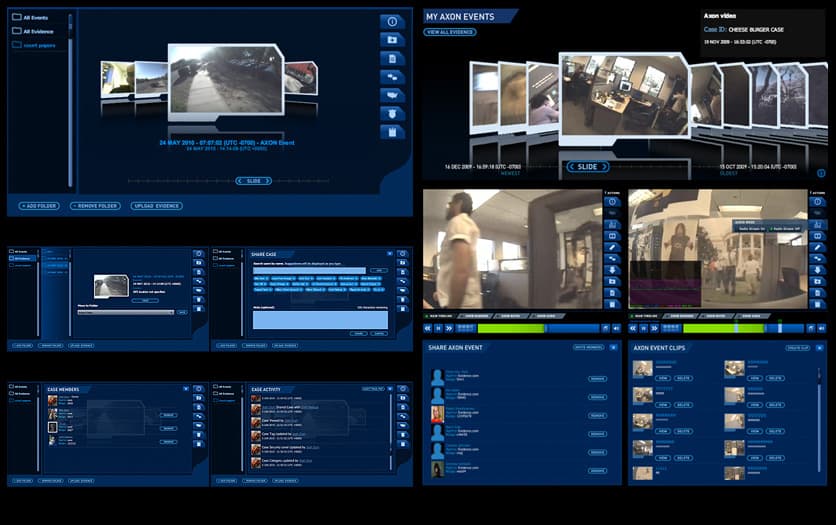This screenshot has width=836, height=525.
Task: Click Invite Members in Share Axon Event
Action: (588, 348)
